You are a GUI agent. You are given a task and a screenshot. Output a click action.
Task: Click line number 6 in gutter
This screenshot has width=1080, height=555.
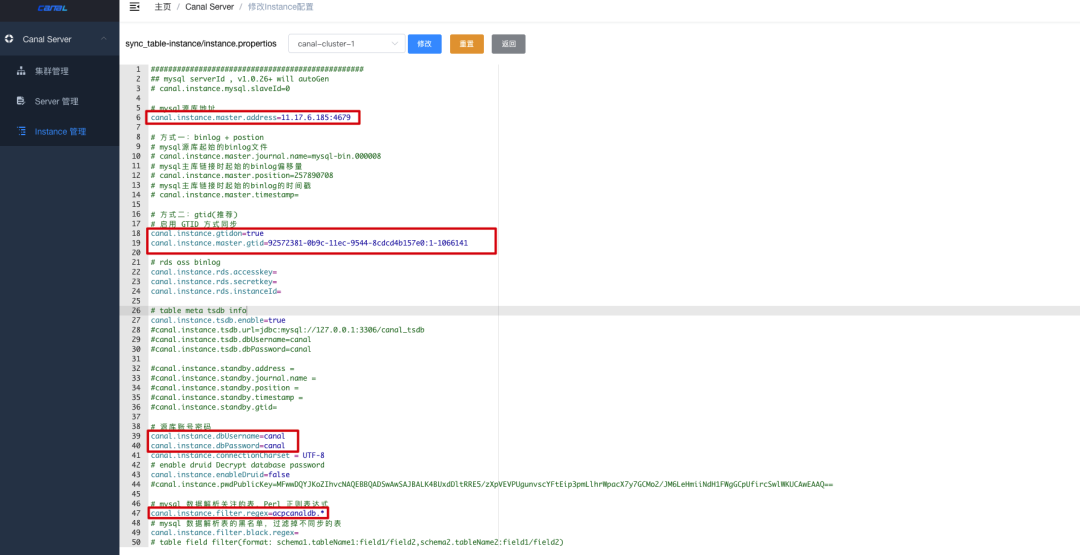click(140, 118)
